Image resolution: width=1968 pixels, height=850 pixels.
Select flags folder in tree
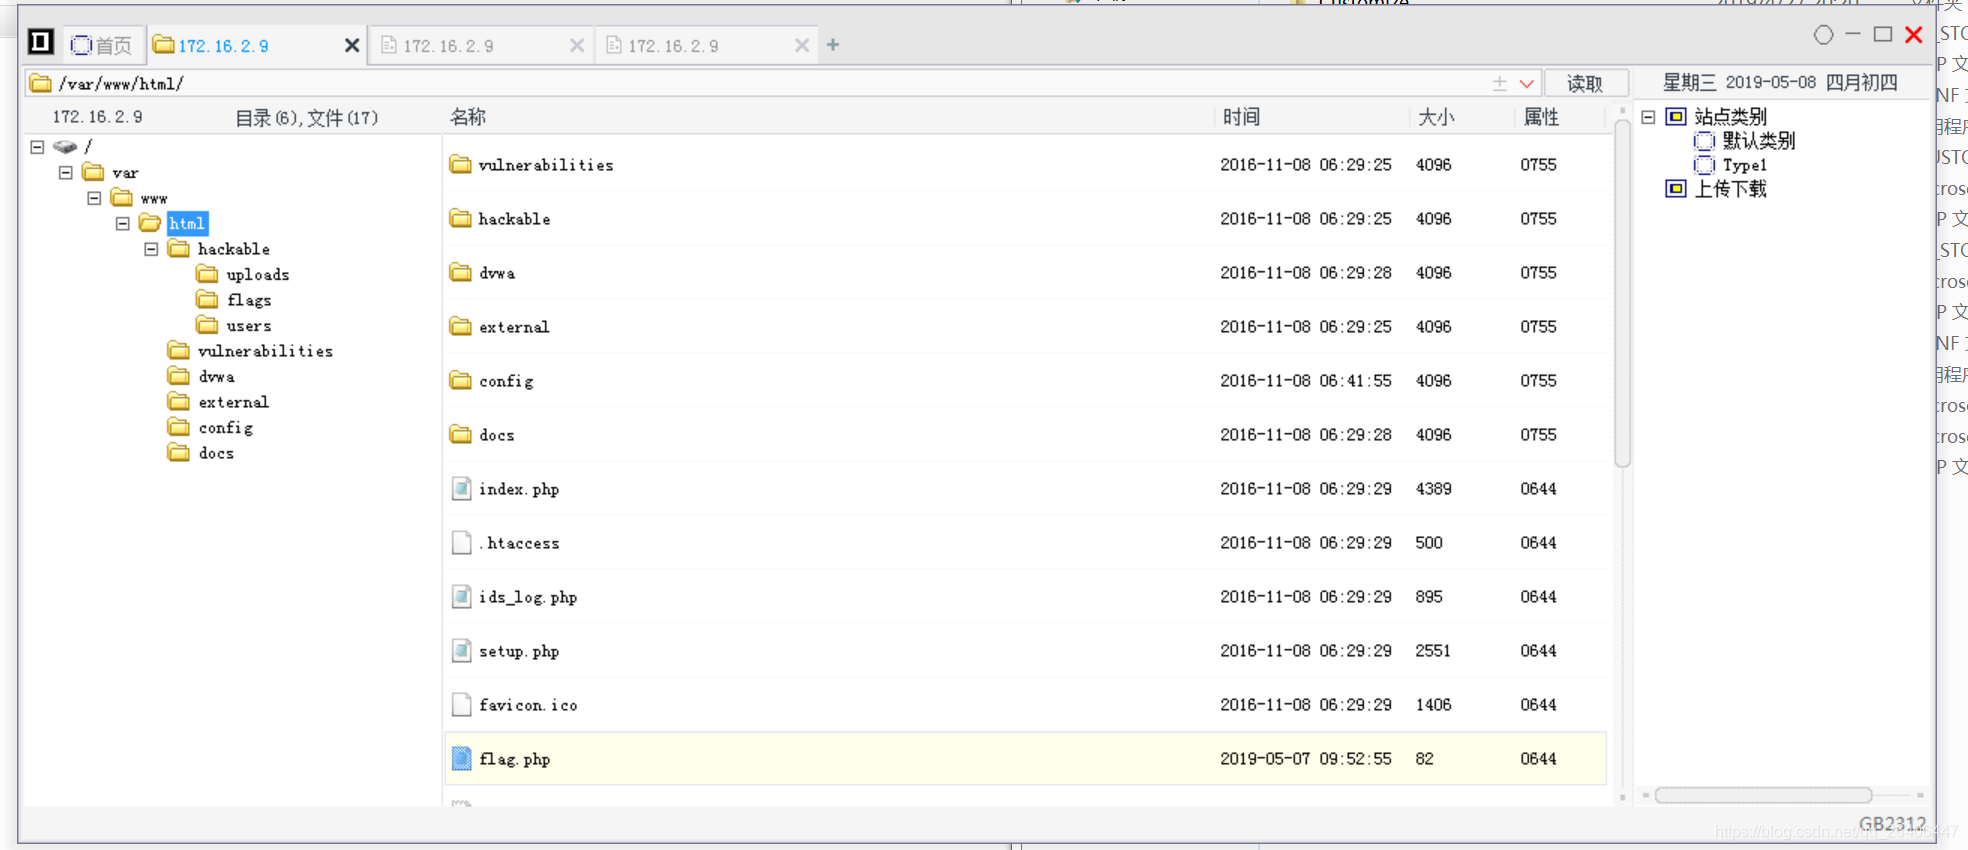tap(249, 300)
